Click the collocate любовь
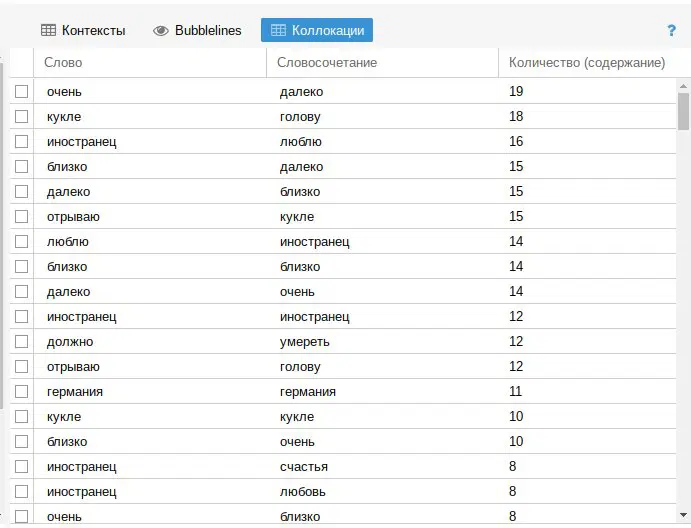 coord(303,491)
